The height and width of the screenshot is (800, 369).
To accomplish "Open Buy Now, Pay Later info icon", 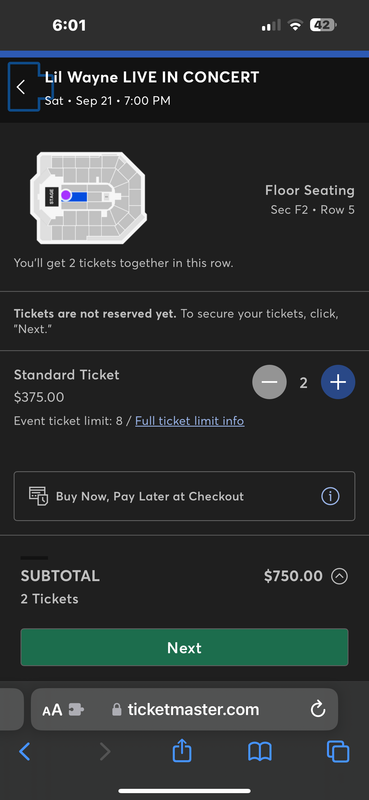I will point(330,496).
